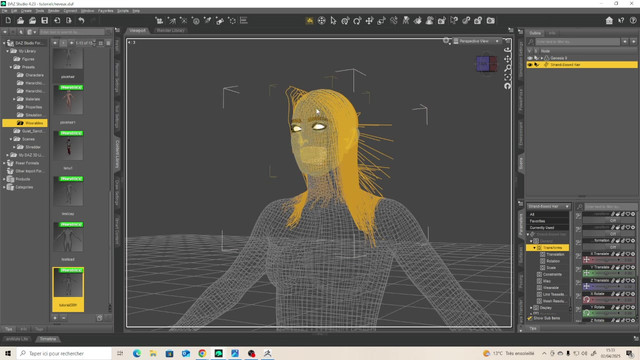Select the Rotate tool icon
The image size is (640, 360).
(x=357, y=20)
